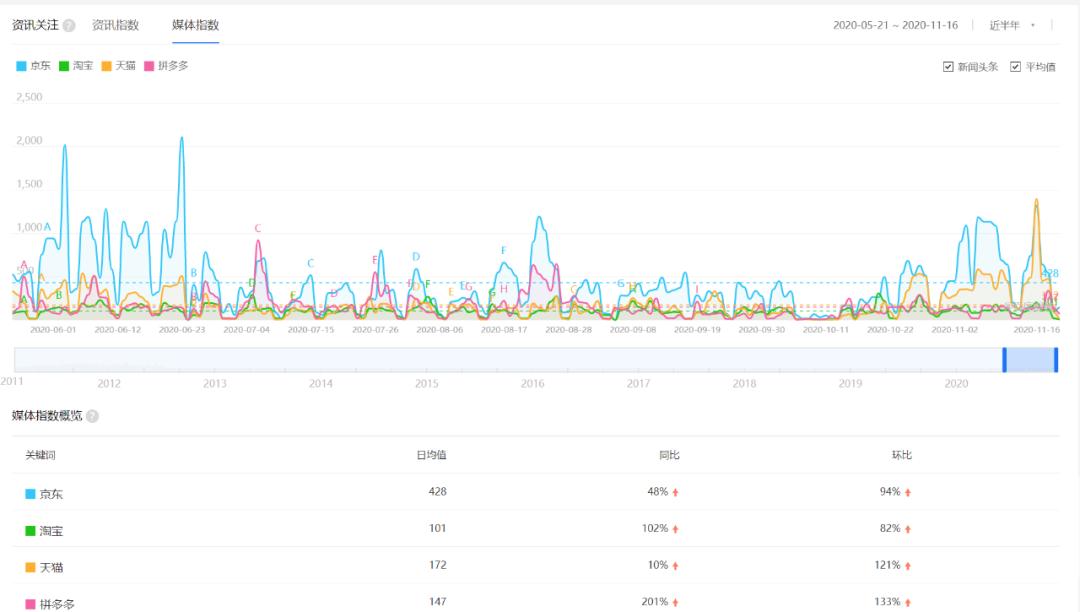The width and height of the screenshot is (1080, 612).
Task: Click the right handle of timeline range slider
Action: [x=1055, y=360]
